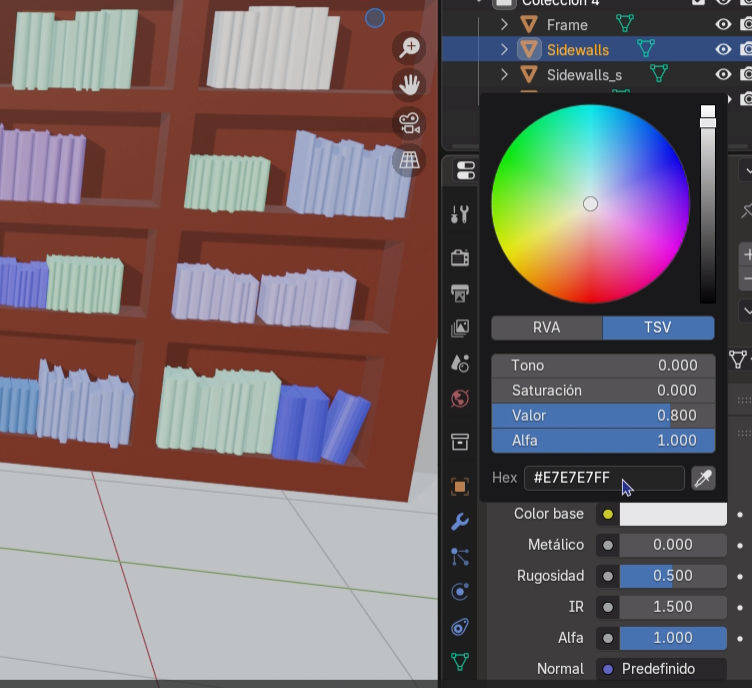Click the pan view hand icon
This screenshot has width=752, height=688.
click(409, 85)
